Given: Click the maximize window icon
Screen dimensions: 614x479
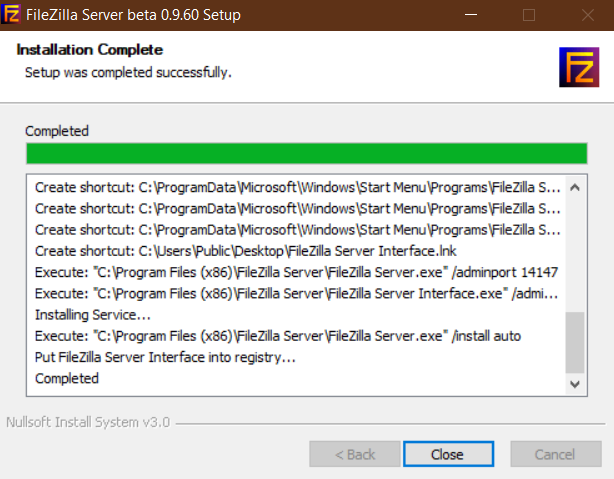Looking at the screenshot, I should (529, 15).
